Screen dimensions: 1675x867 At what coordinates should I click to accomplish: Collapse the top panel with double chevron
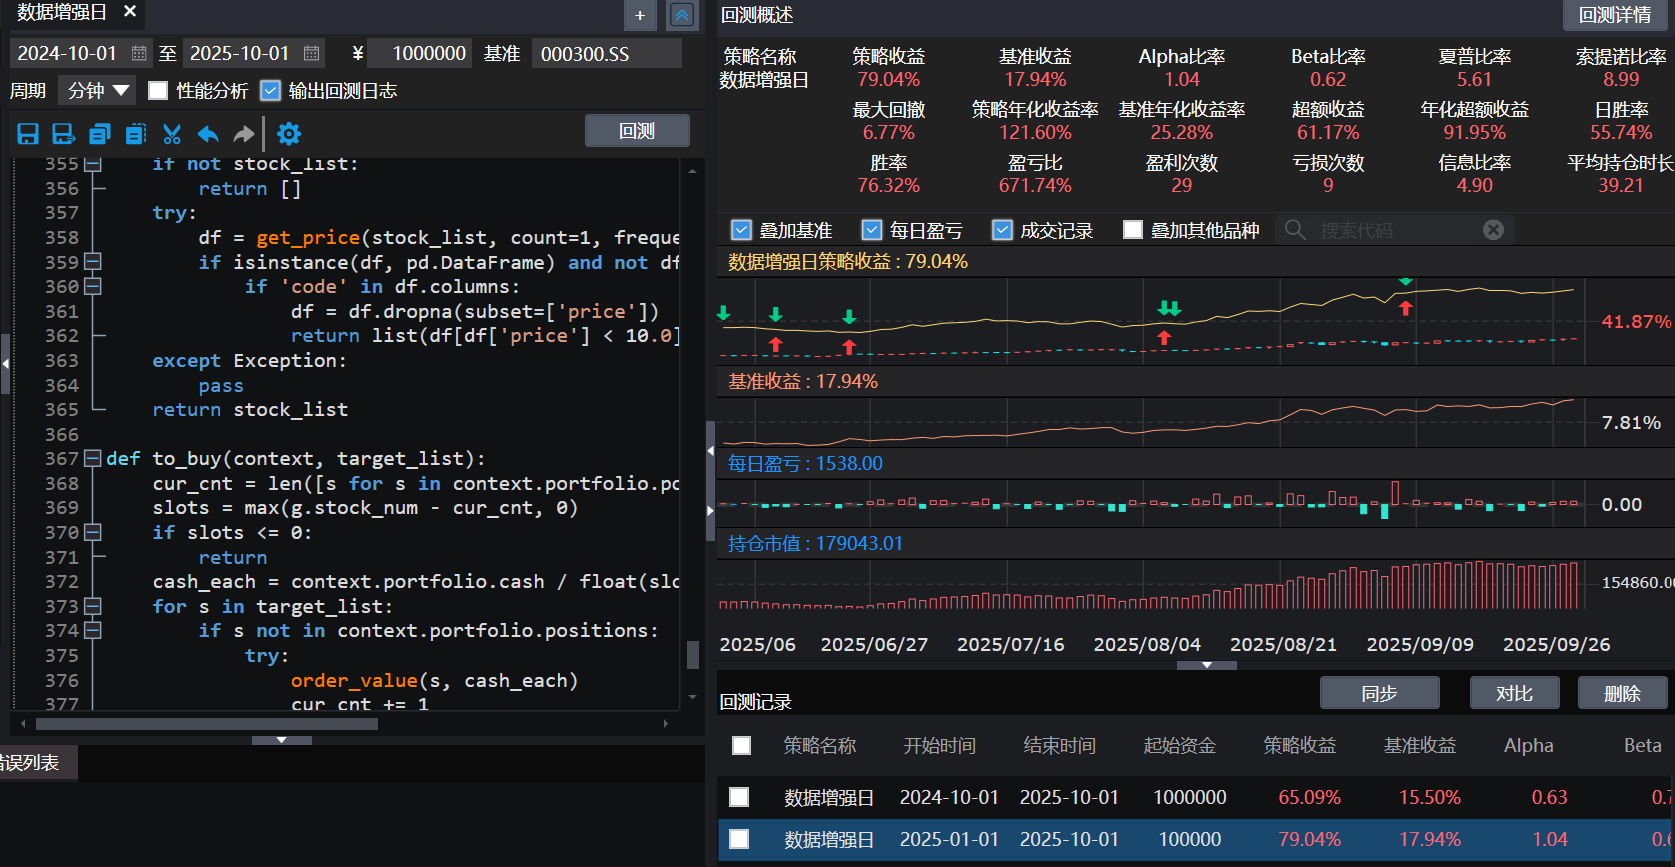point(682,15)
